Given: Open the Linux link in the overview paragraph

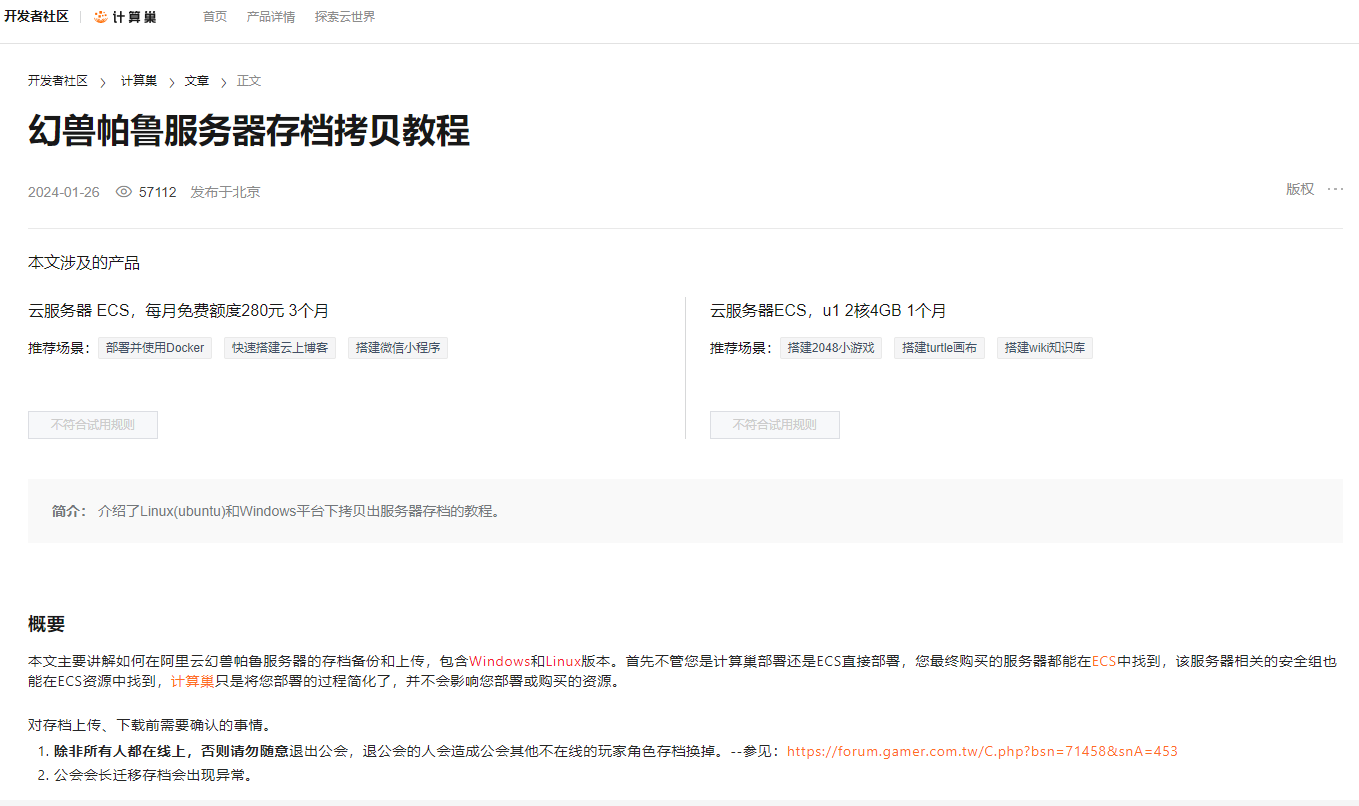Looking at the screenshot, I should (563, 661).
